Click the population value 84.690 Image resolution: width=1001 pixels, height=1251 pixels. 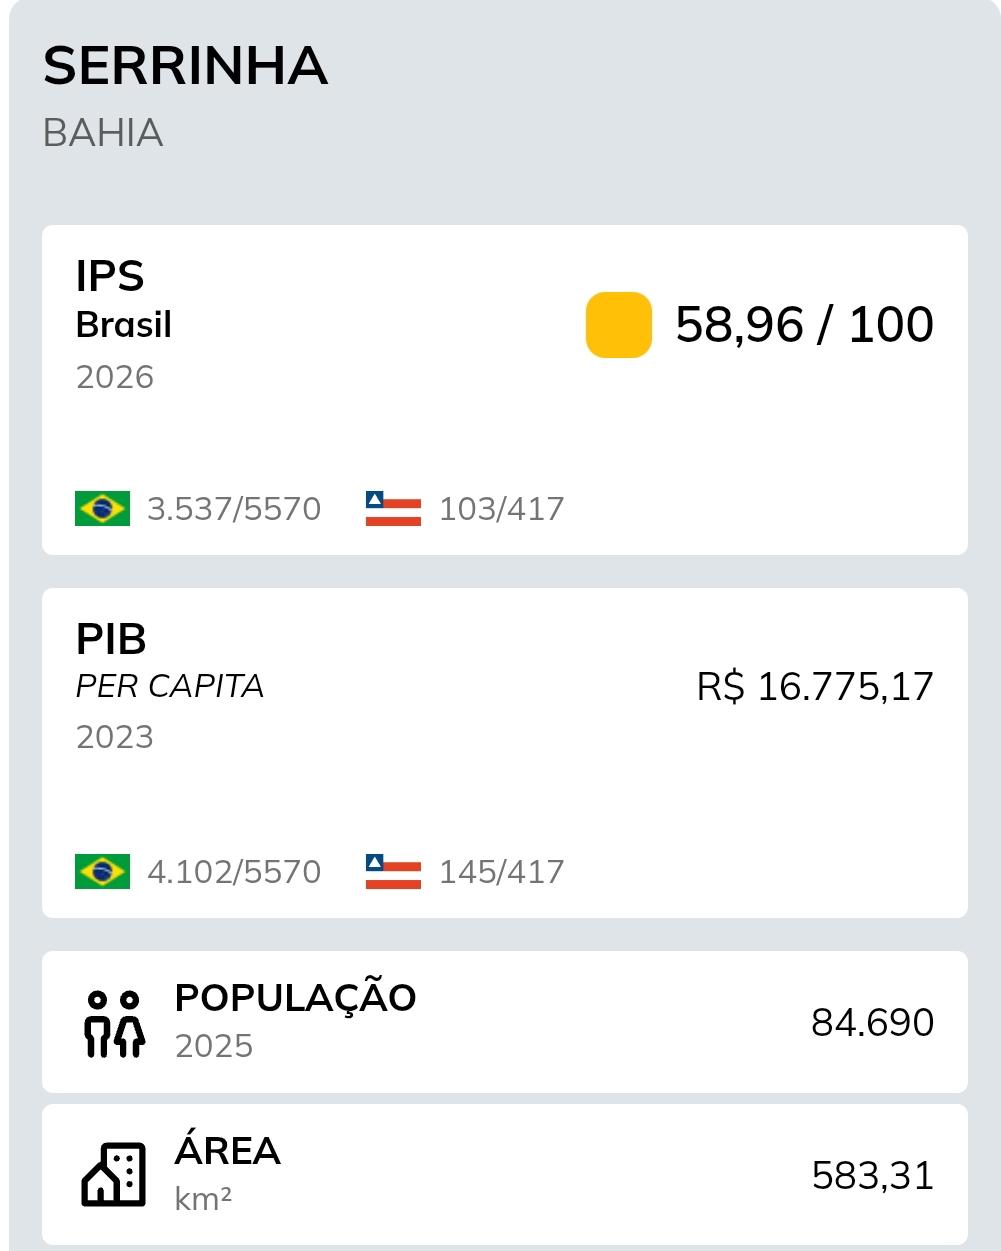872,1023
